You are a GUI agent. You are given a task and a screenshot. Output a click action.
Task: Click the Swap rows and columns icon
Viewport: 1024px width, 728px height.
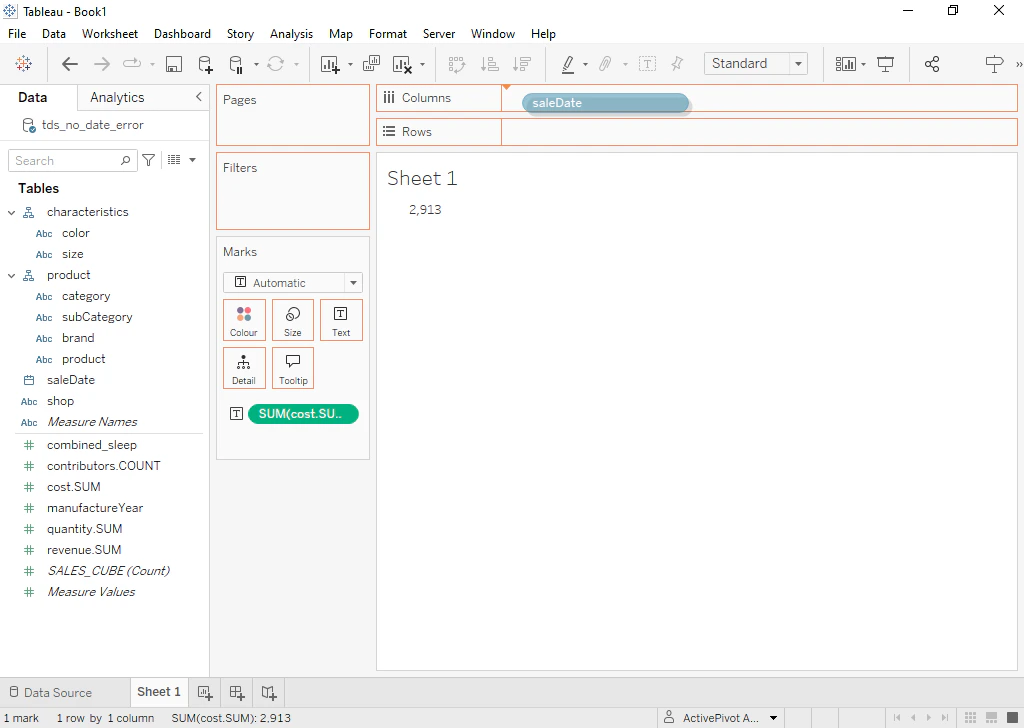click(456, 63)
